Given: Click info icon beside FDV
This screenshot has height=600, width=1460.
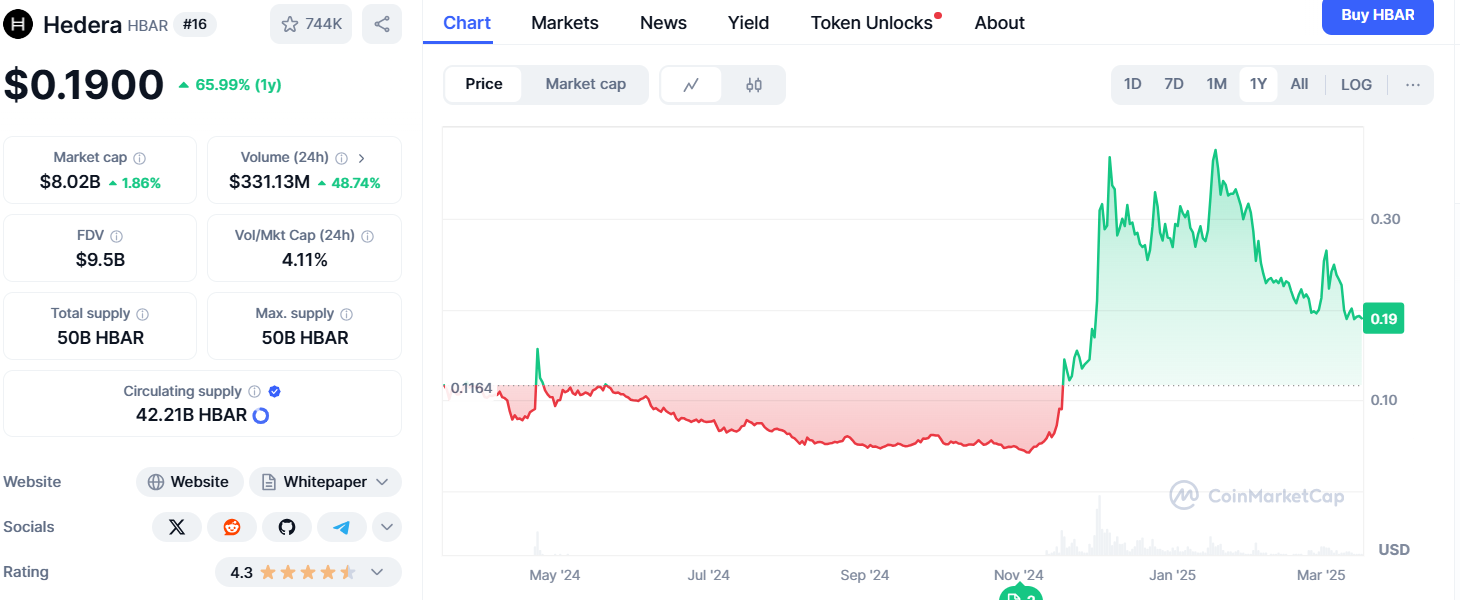Looking at the screenshot, I should click(x=117, y=236).
